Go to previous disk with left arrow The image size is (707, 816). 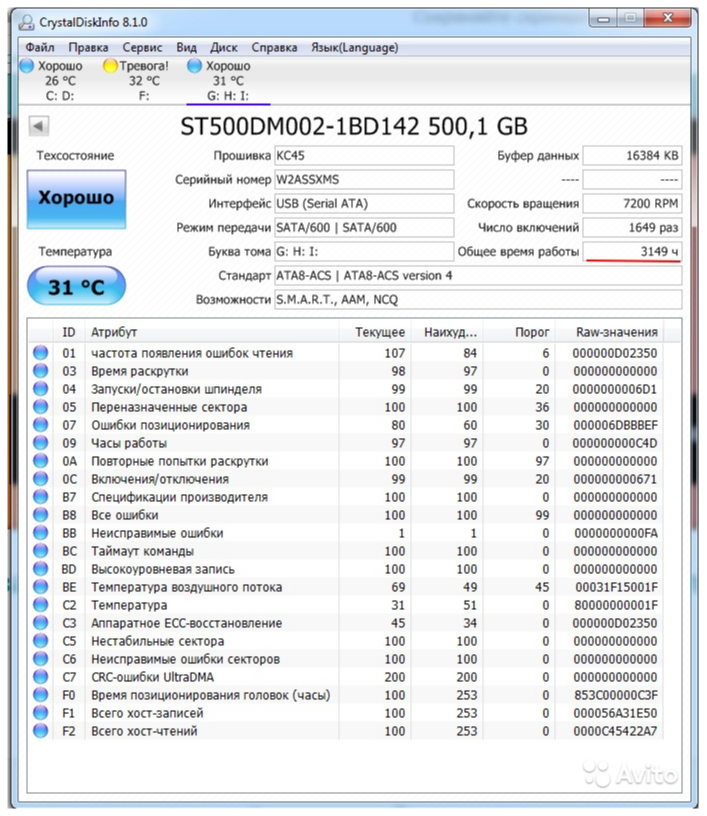tap(39, 125)
